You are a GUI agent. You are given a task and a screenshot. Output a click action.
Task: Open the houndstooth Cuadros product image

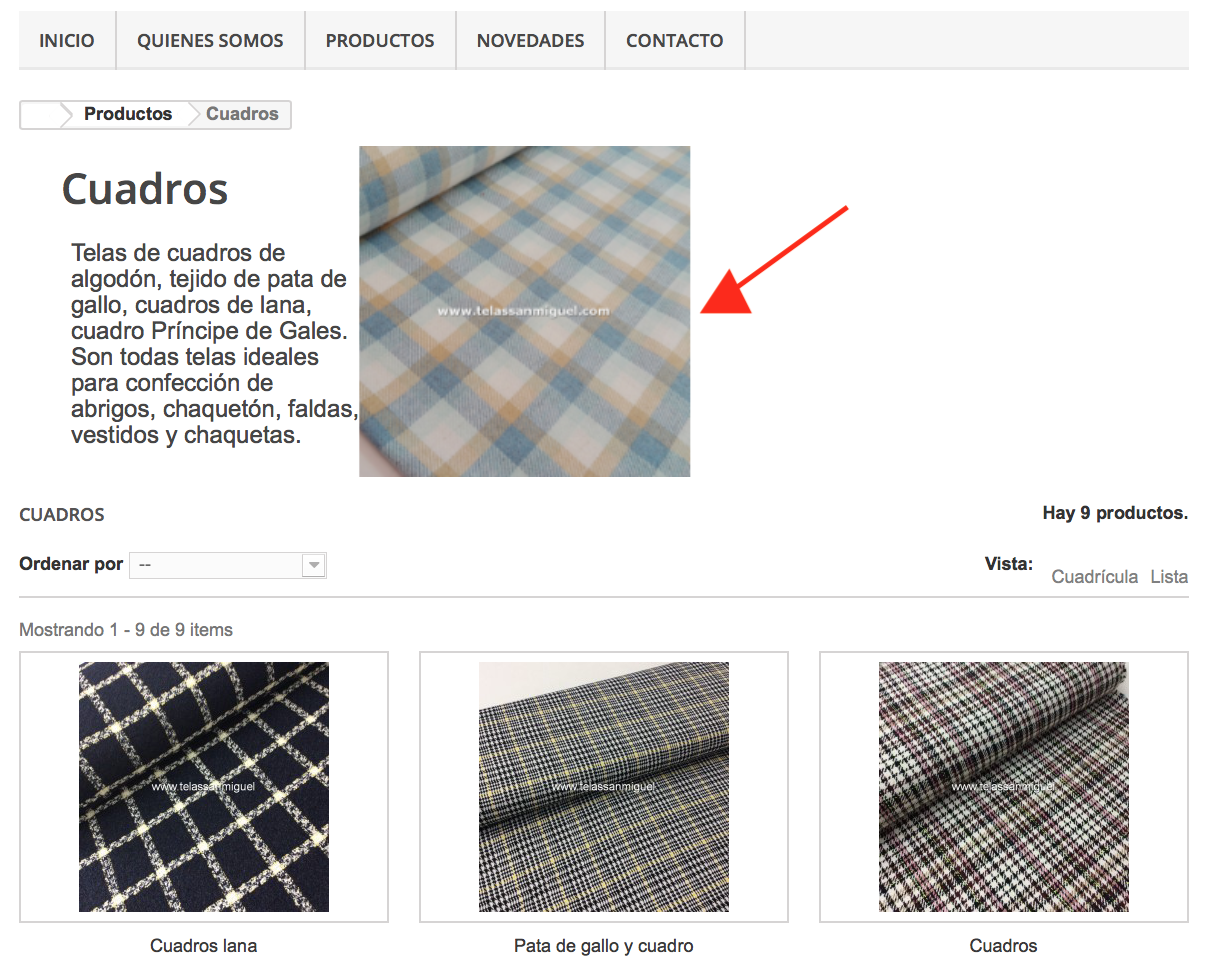pos(1004,787)
